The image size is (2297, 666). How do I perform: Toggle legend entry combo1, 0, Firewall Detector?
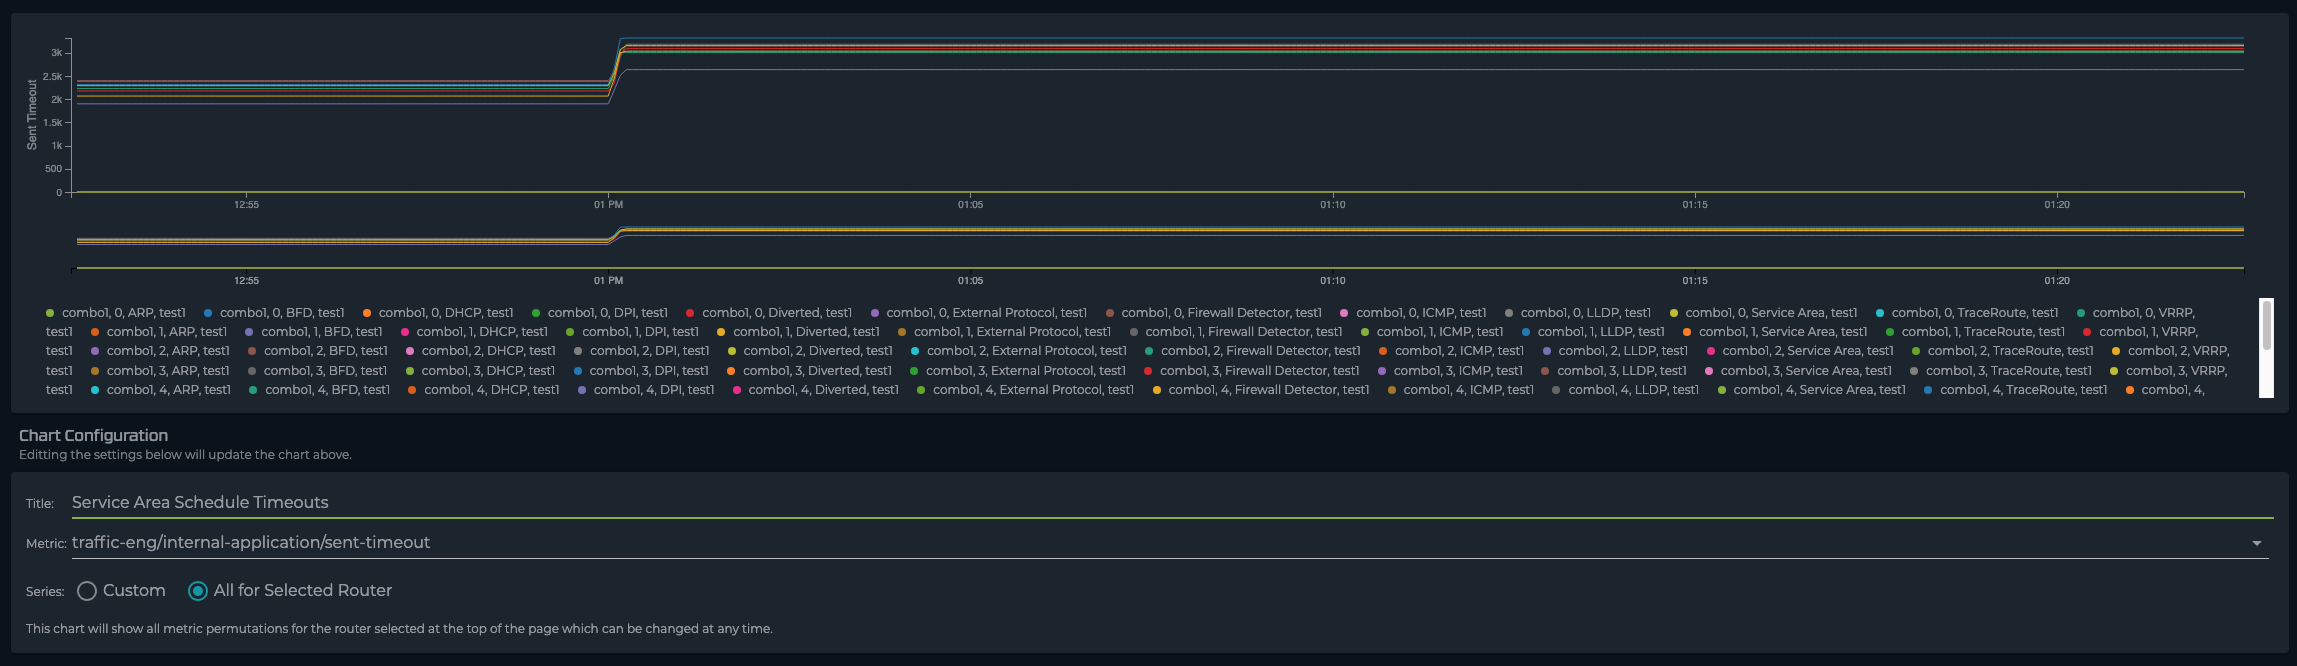coord(1213,313)
